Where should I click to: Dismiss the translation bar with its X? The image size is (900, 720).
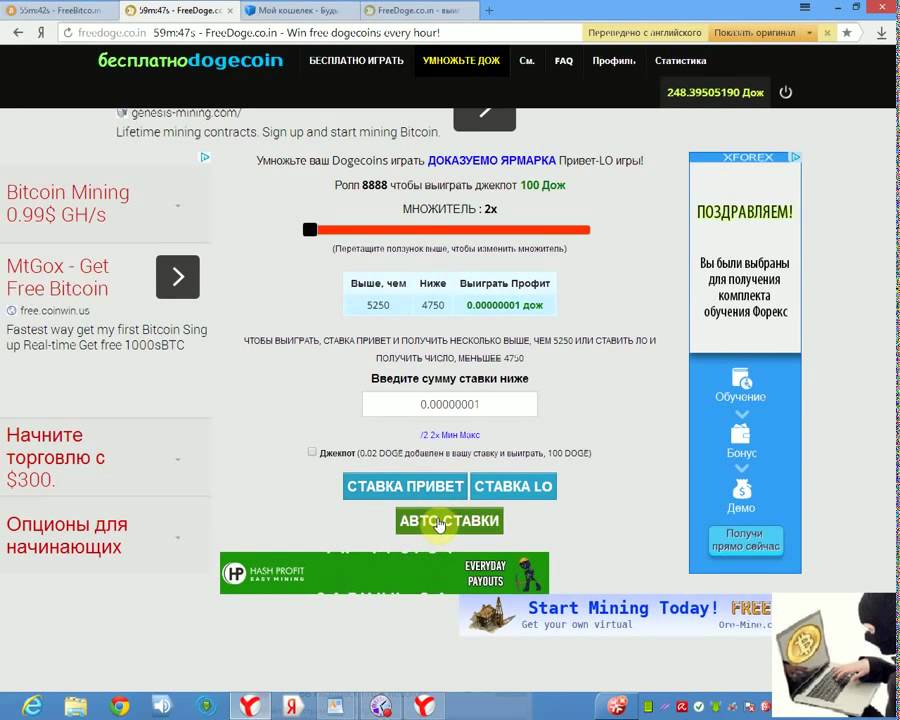[827, 33]
